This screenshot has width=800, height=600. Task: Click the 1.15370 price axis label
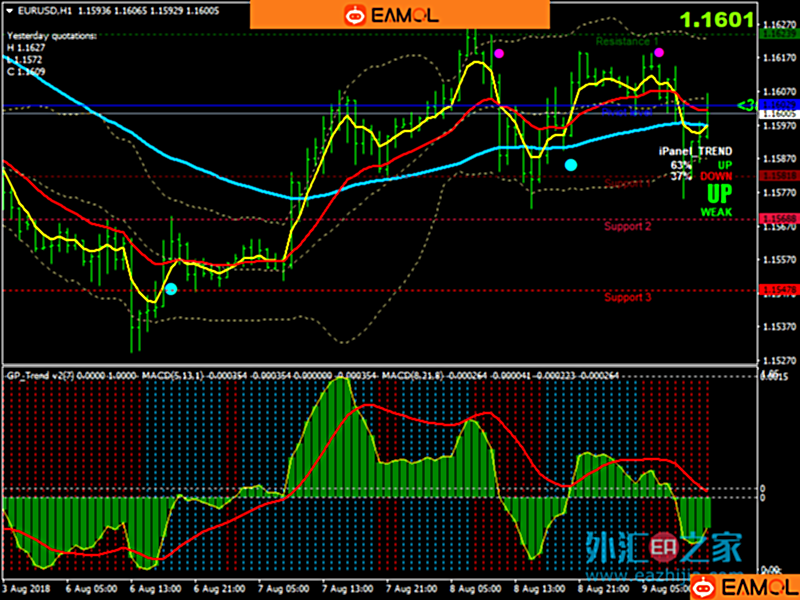[779, 327]
